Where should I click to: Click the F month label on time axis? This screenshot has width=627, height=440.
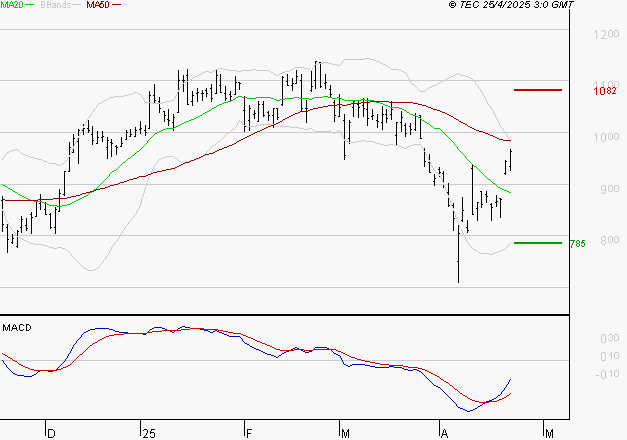point(249,434)
